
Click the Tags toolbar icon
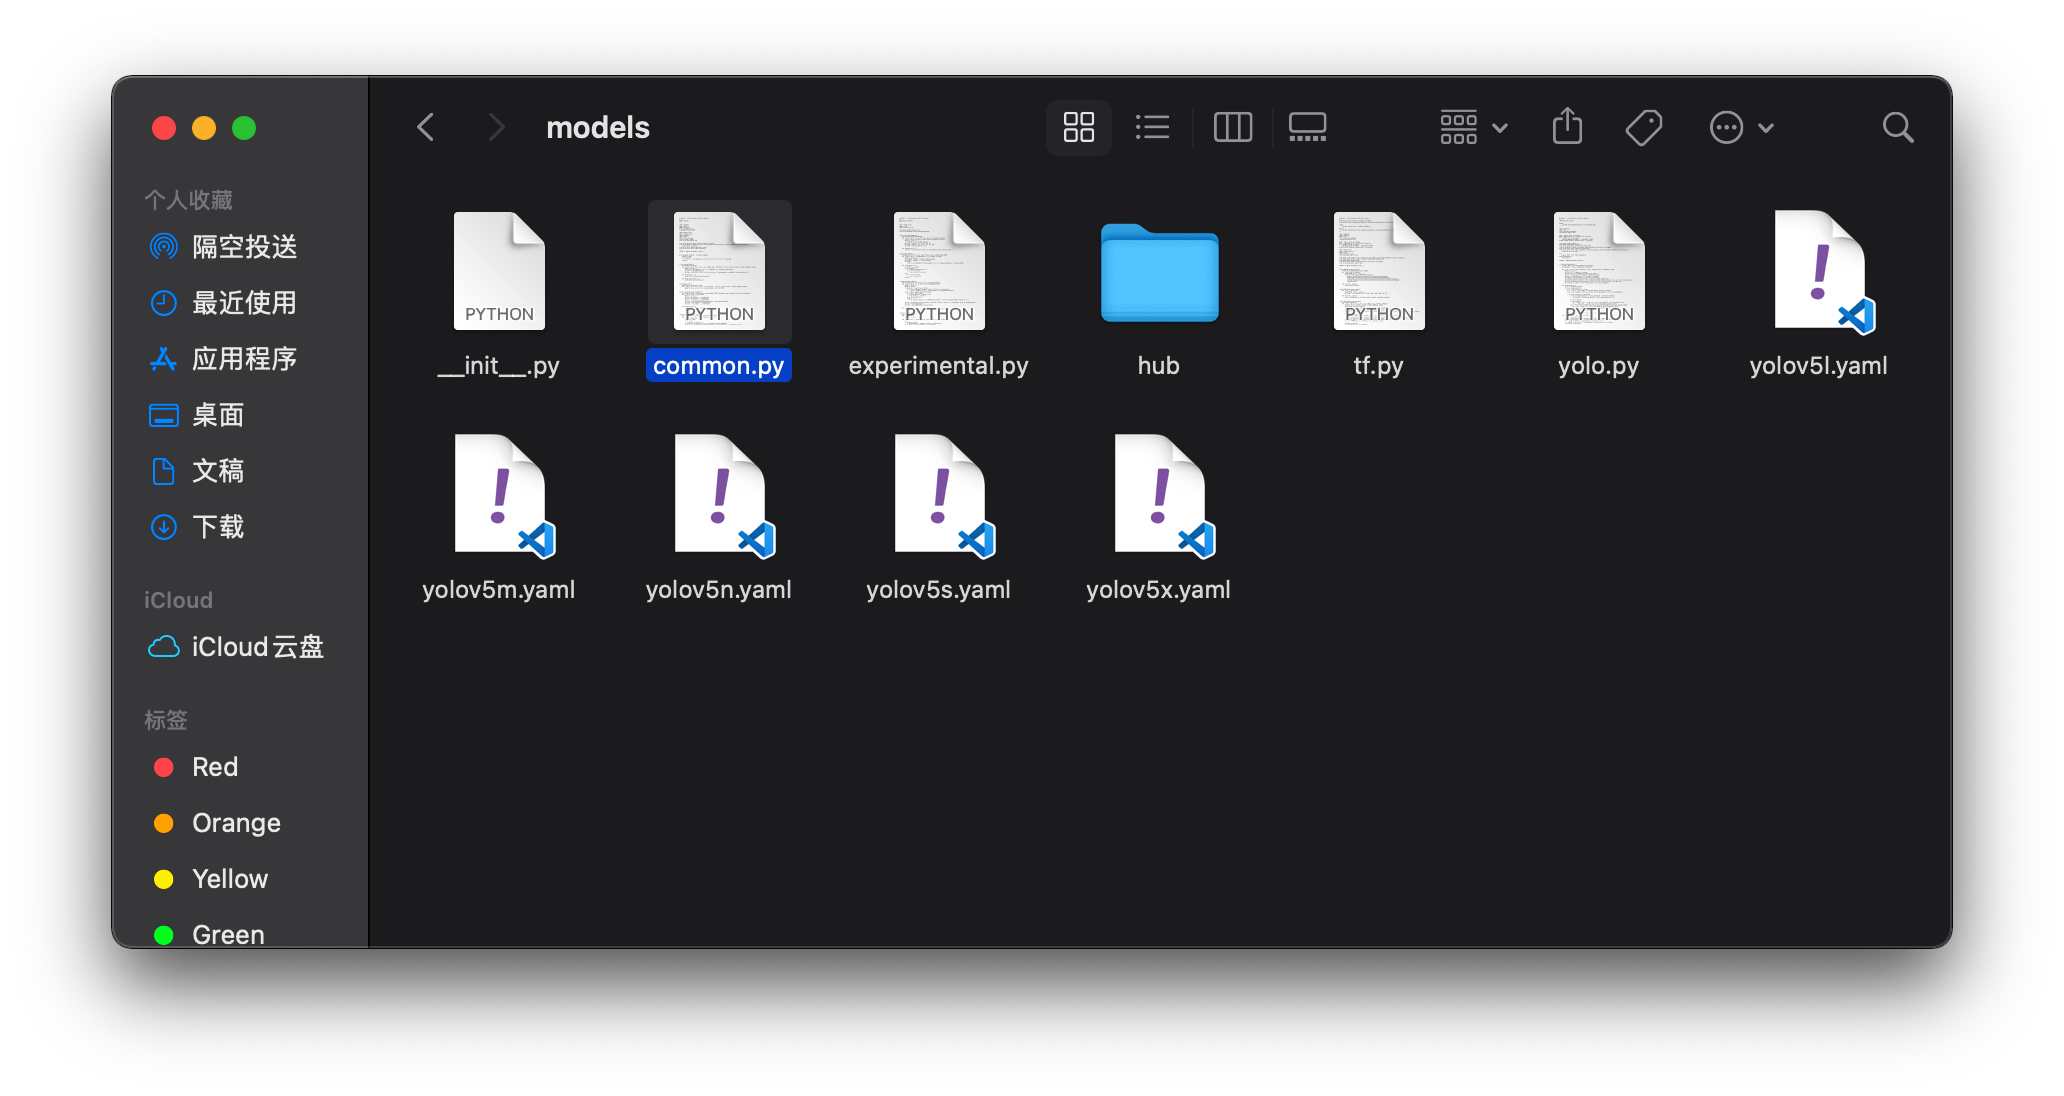(1644, 127)
